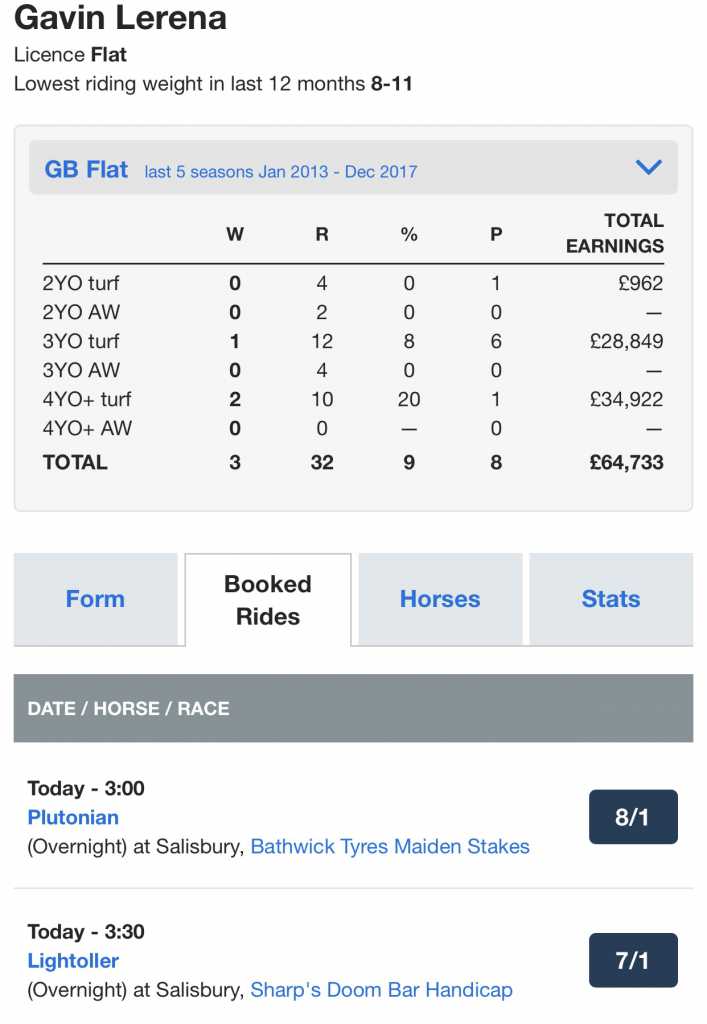Click the DATE / HORSE / RACE header
This screenshot has height=1024, width=707.
click(x=128, y=708)
